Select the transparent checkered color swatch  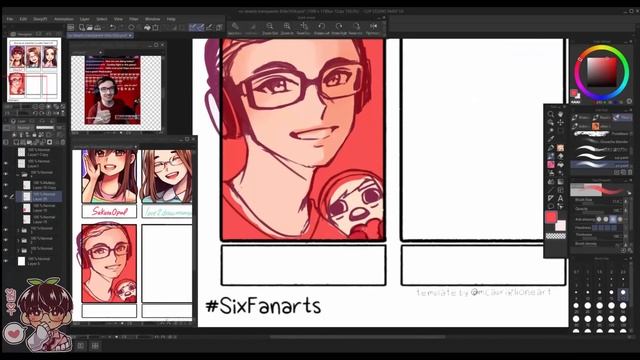[x=556, y=236]
